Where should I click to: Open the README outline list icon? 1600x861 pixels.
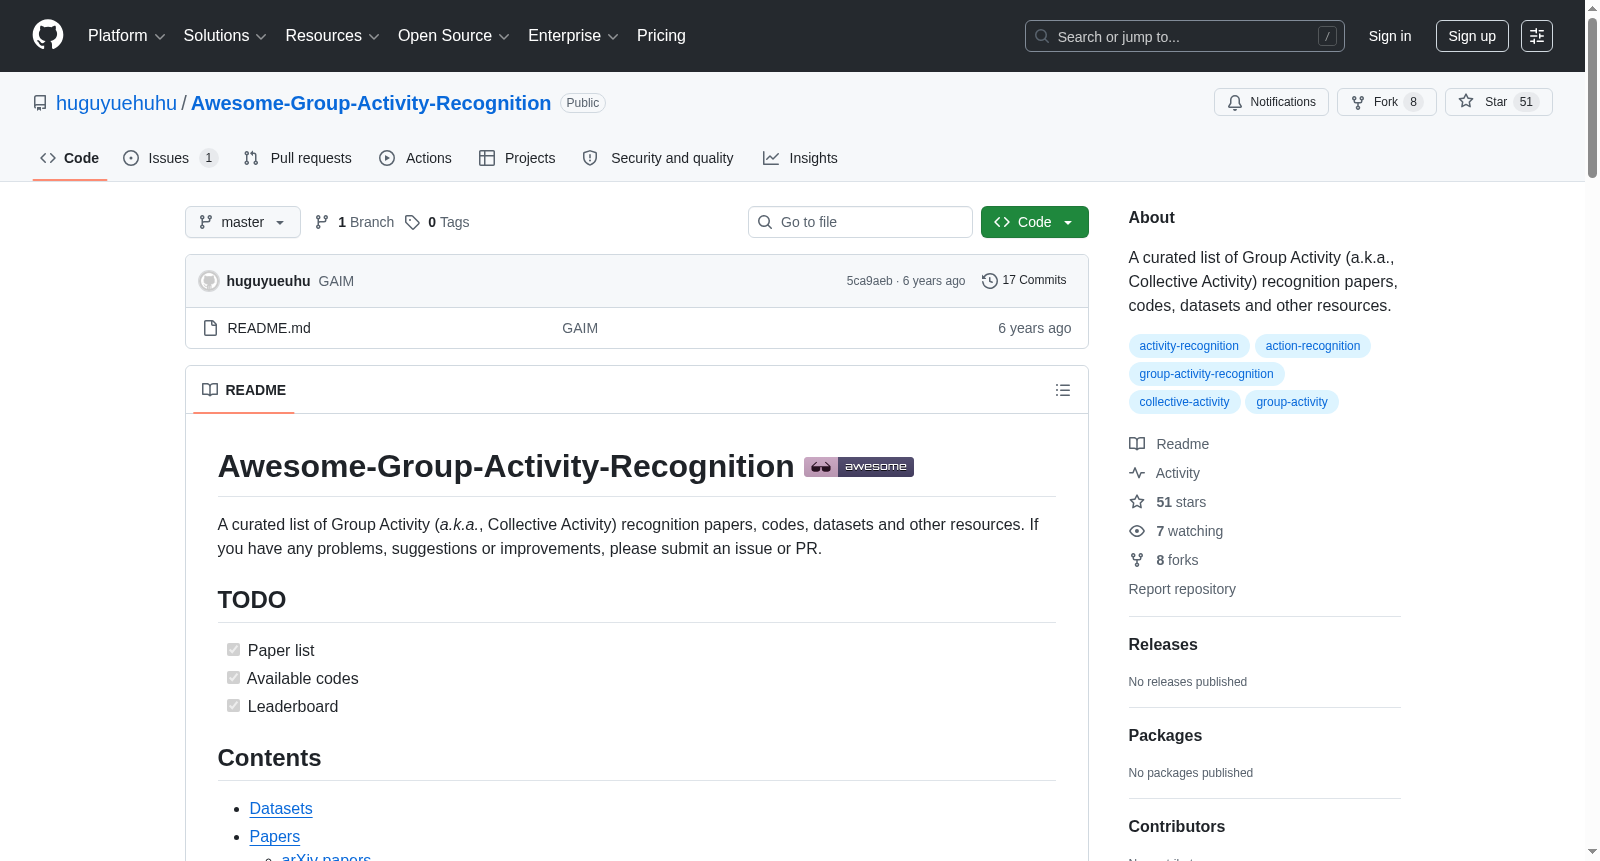click(1063, 390)
